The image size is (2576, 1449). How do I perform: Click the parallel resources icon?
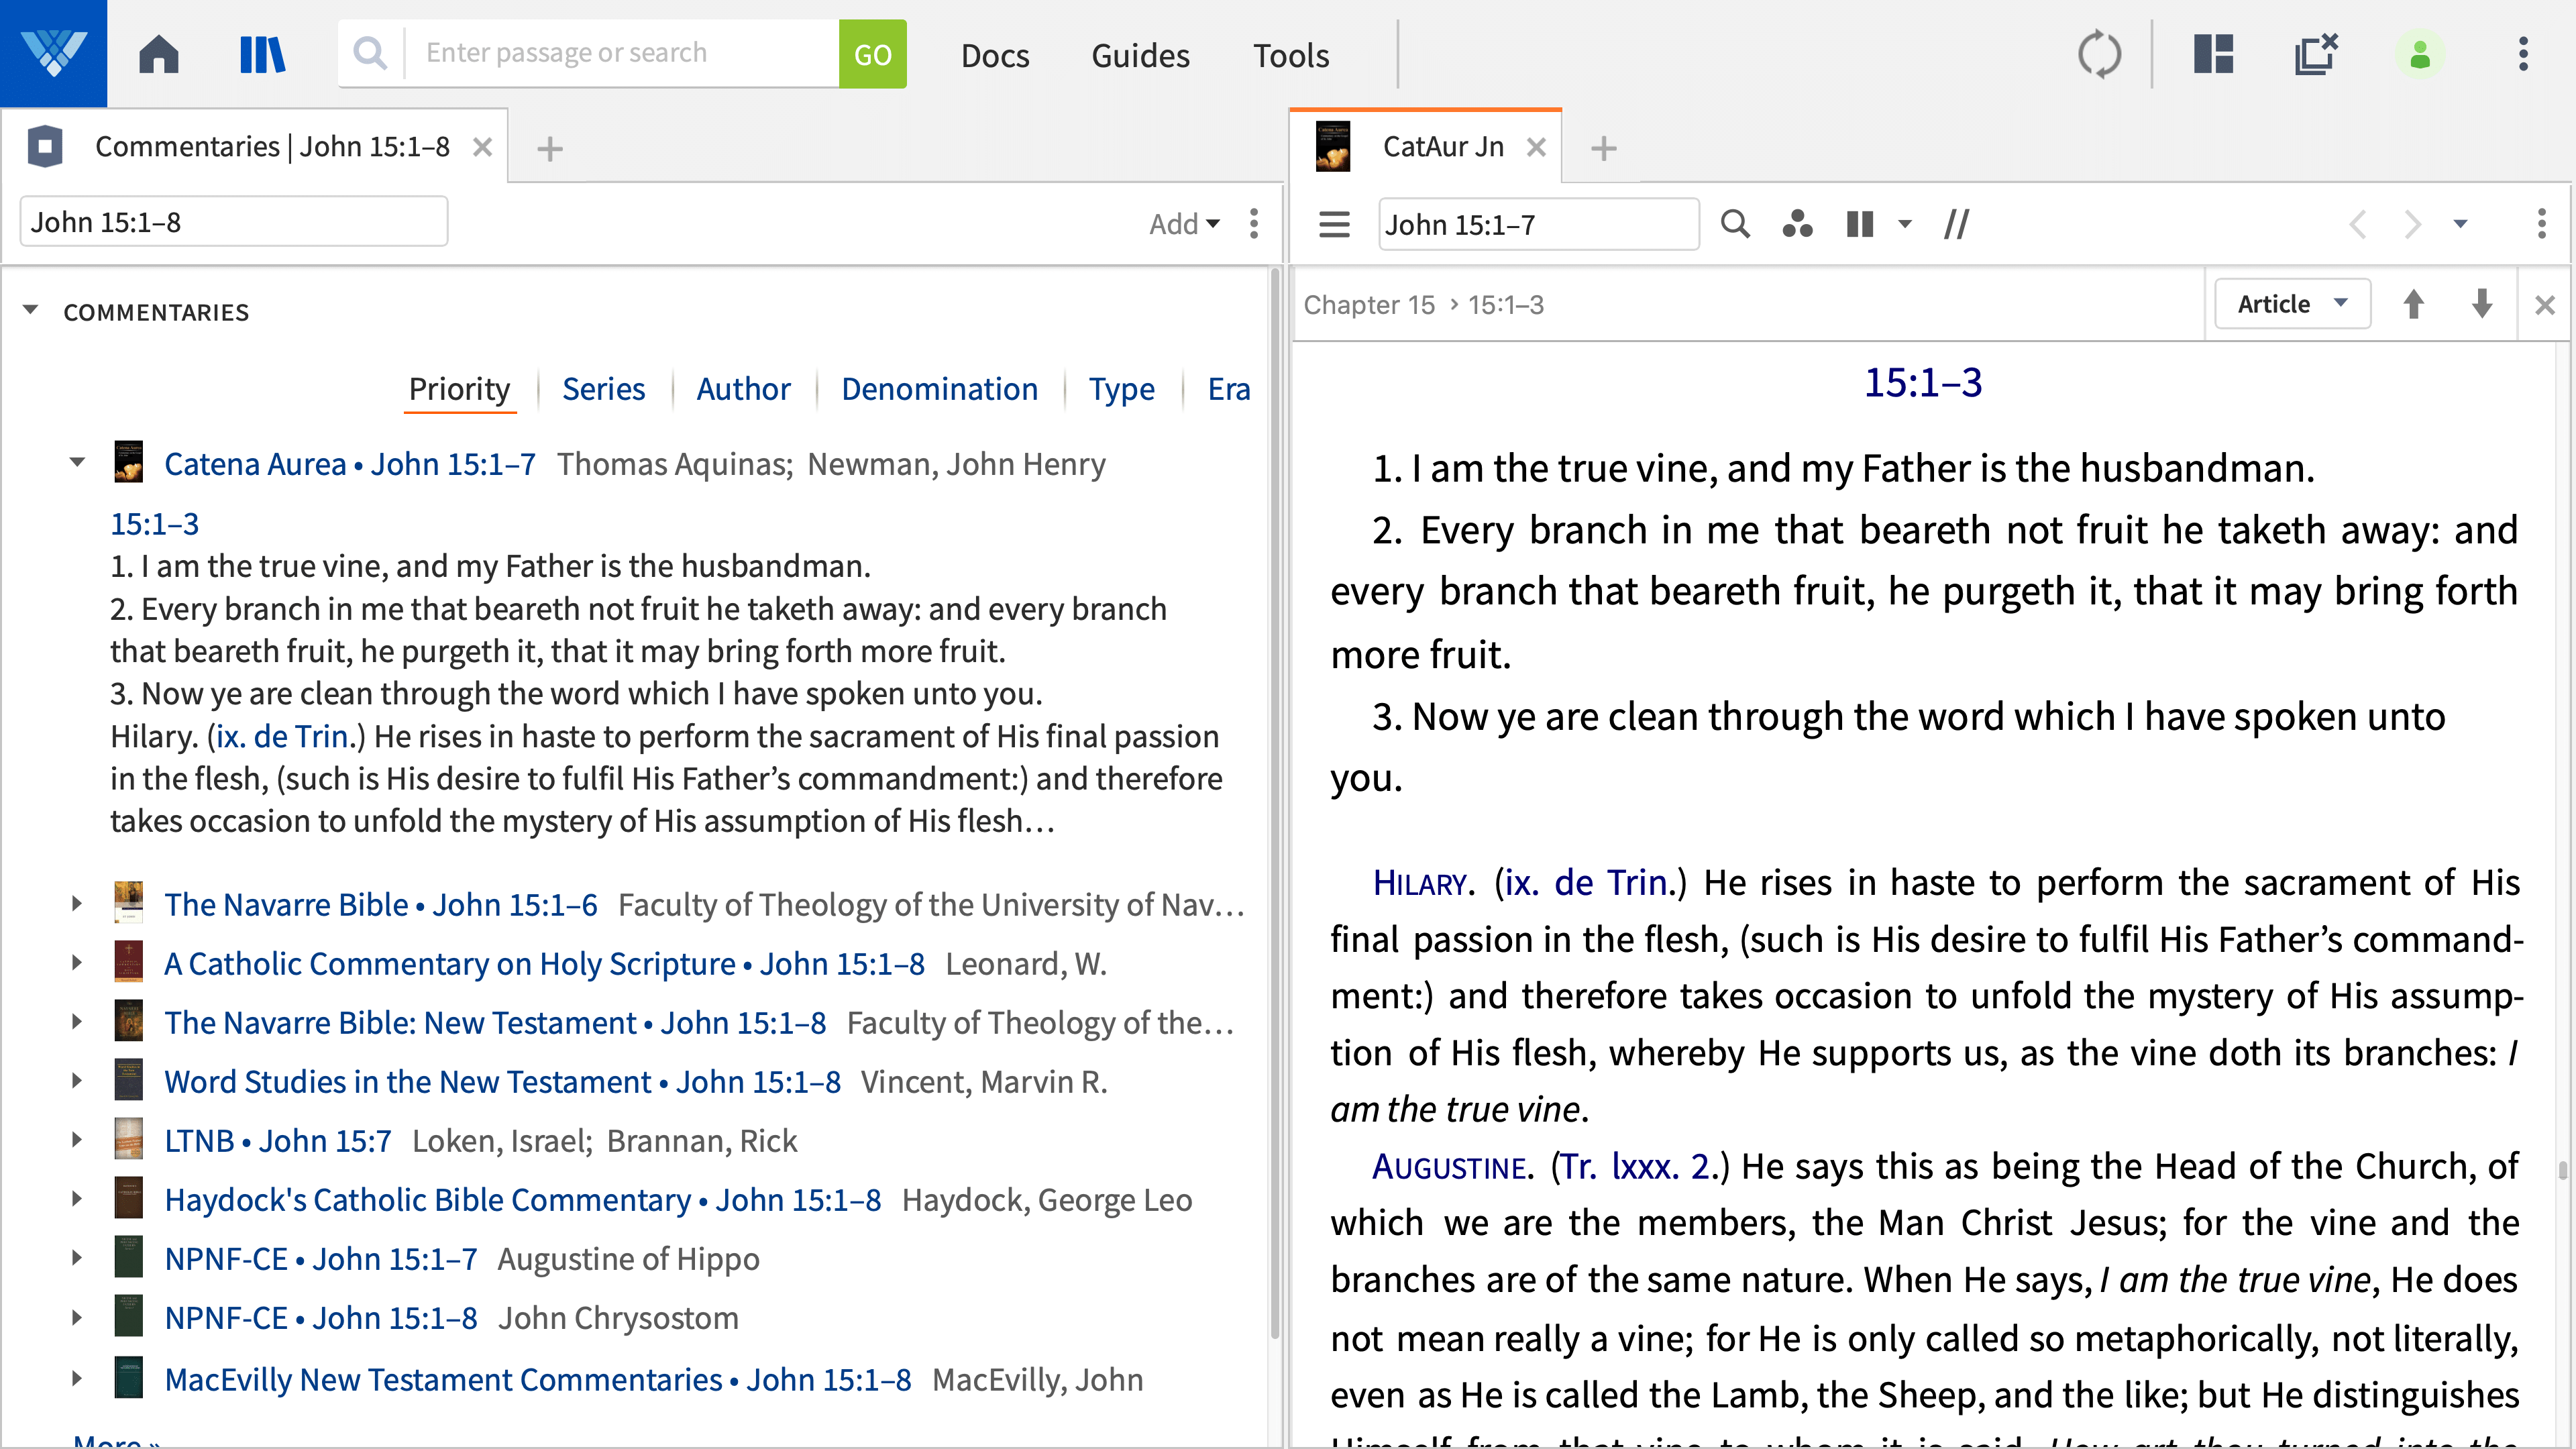(1956, 224)
